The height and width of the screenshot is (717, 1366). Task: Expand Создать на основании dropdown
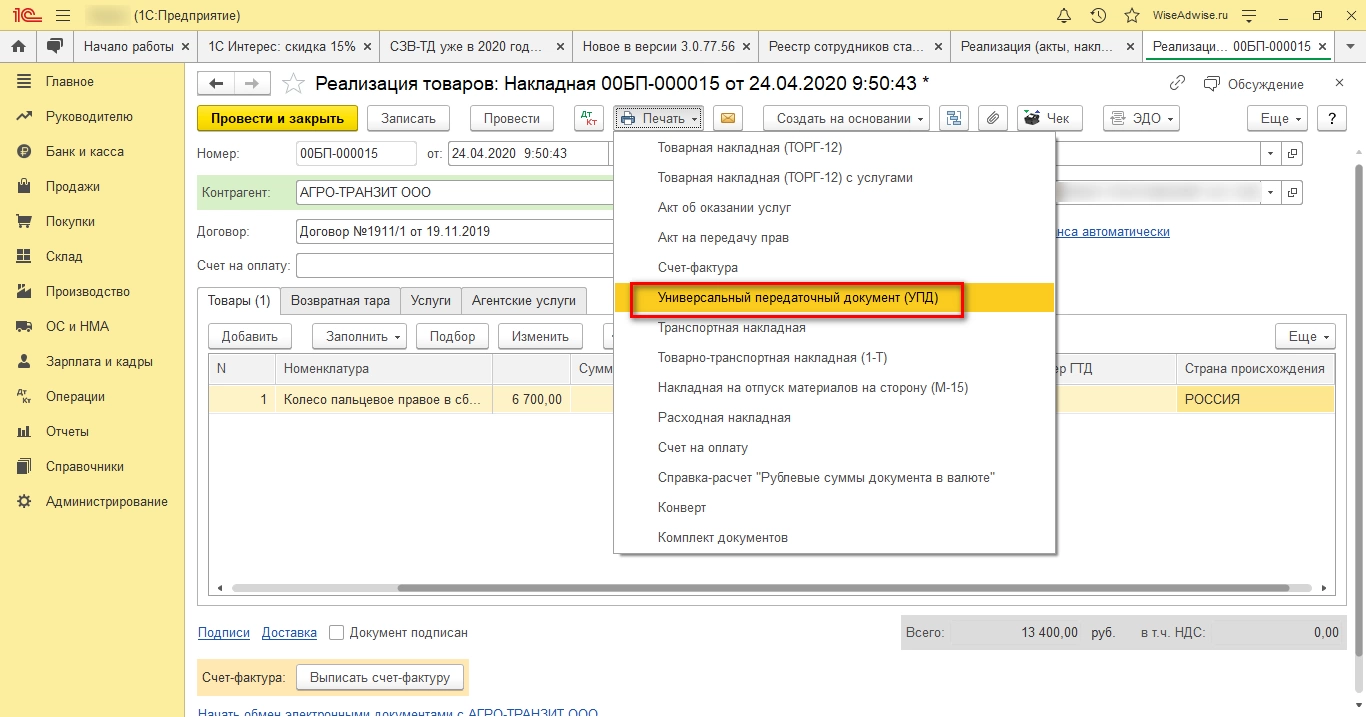click(x=846, y=118)
